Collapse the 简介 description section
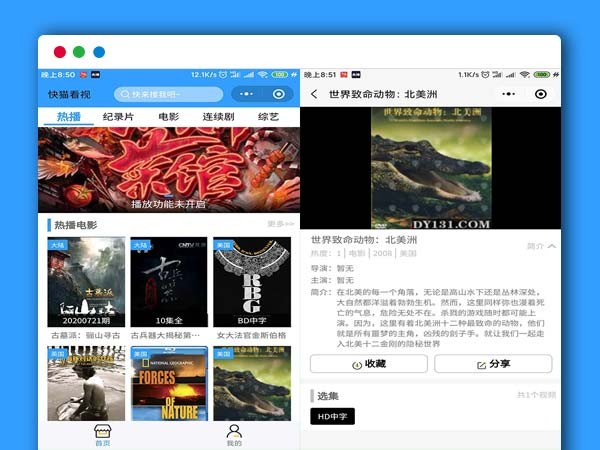Viewport: 600px width, 450px height. pos(541,246)
